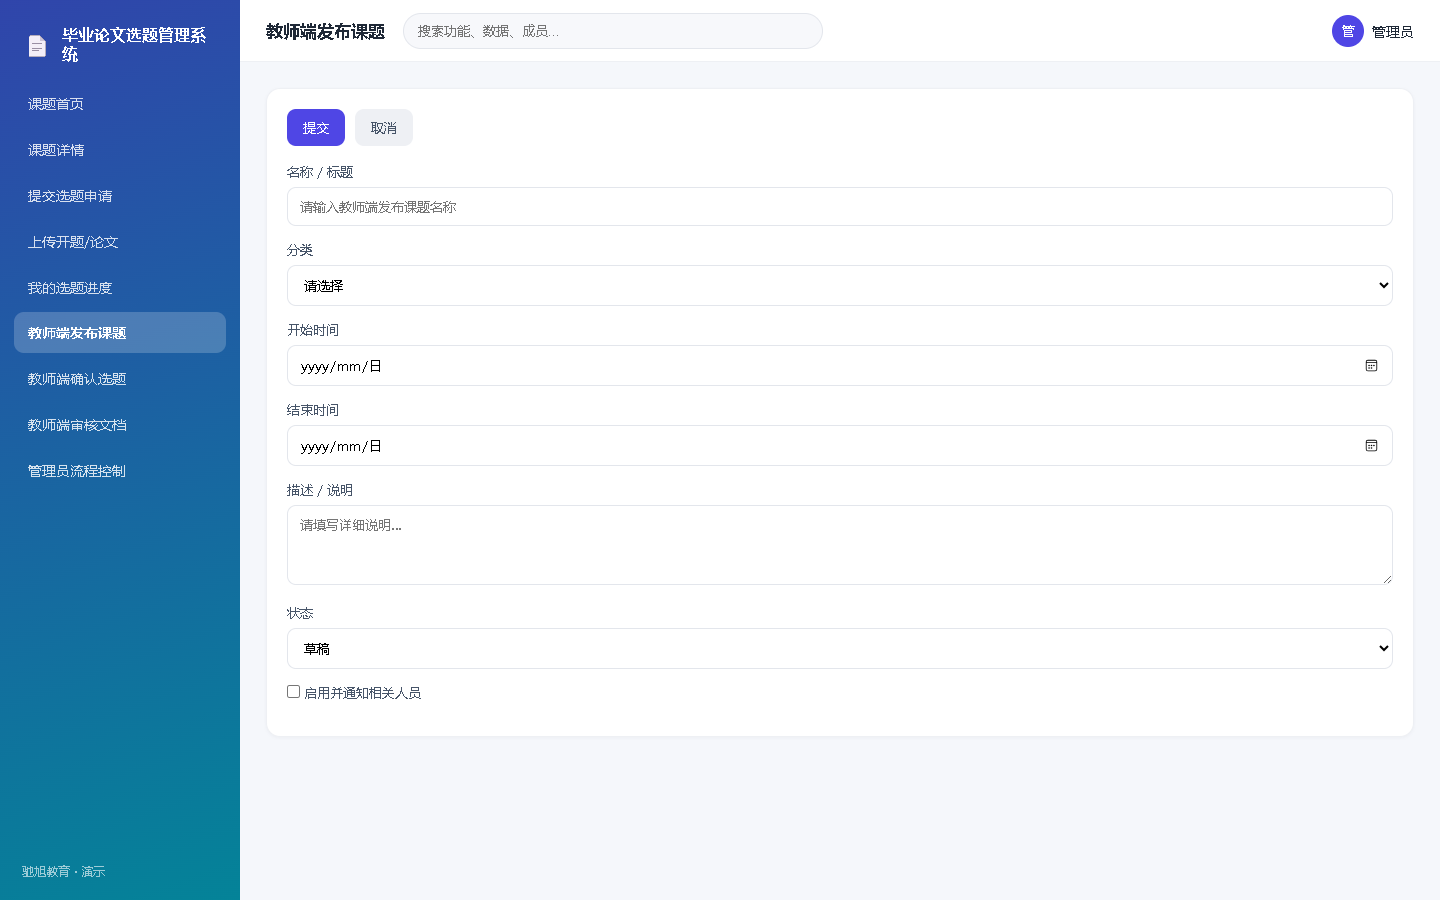
Task: Select 教师端发布课题 menu item
Action: [x=120, y=333]
